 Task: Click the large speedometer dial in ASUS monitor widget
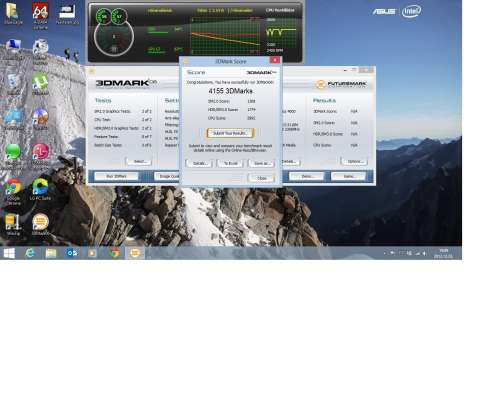114,37
